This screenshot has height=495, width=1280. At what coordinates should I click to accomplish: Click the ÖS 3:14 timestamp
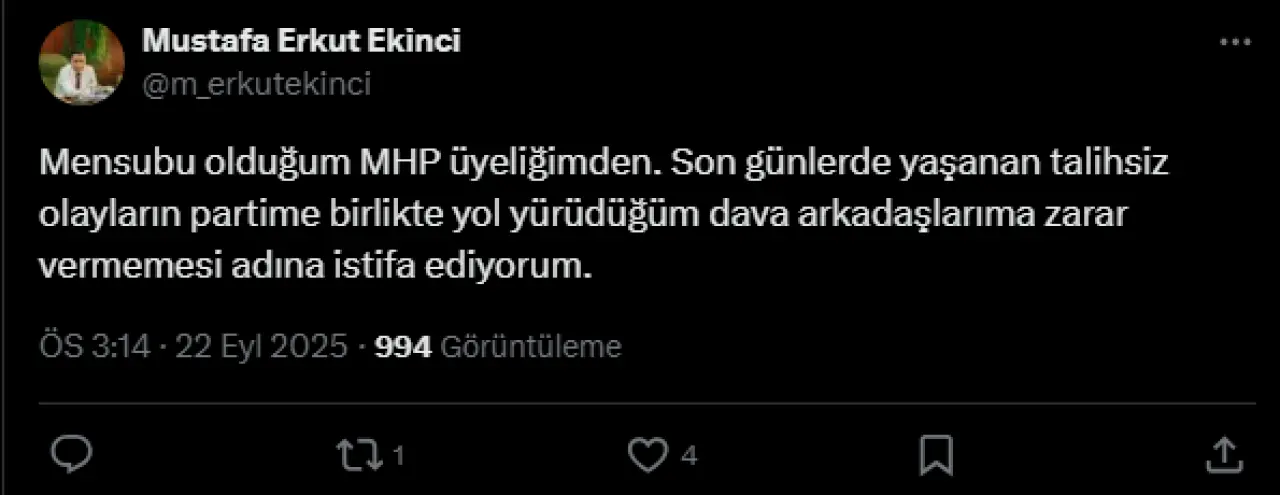[94, 347]
